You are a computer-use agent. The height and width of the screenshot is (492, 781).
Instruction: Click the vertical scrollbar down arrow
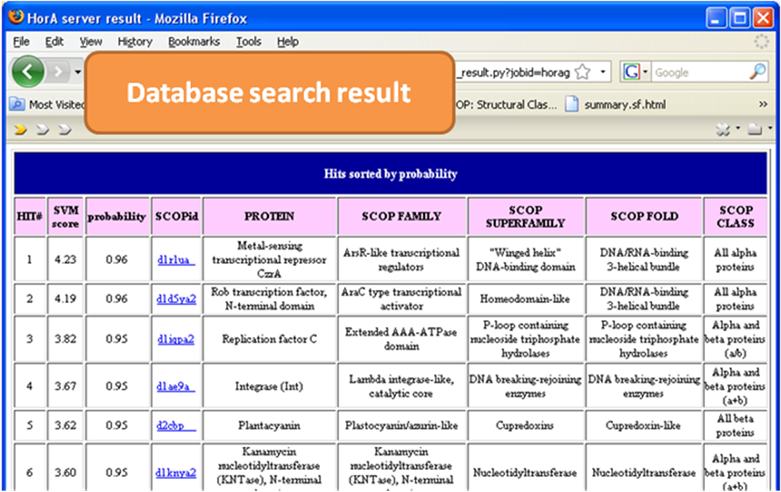coord(774,484)
